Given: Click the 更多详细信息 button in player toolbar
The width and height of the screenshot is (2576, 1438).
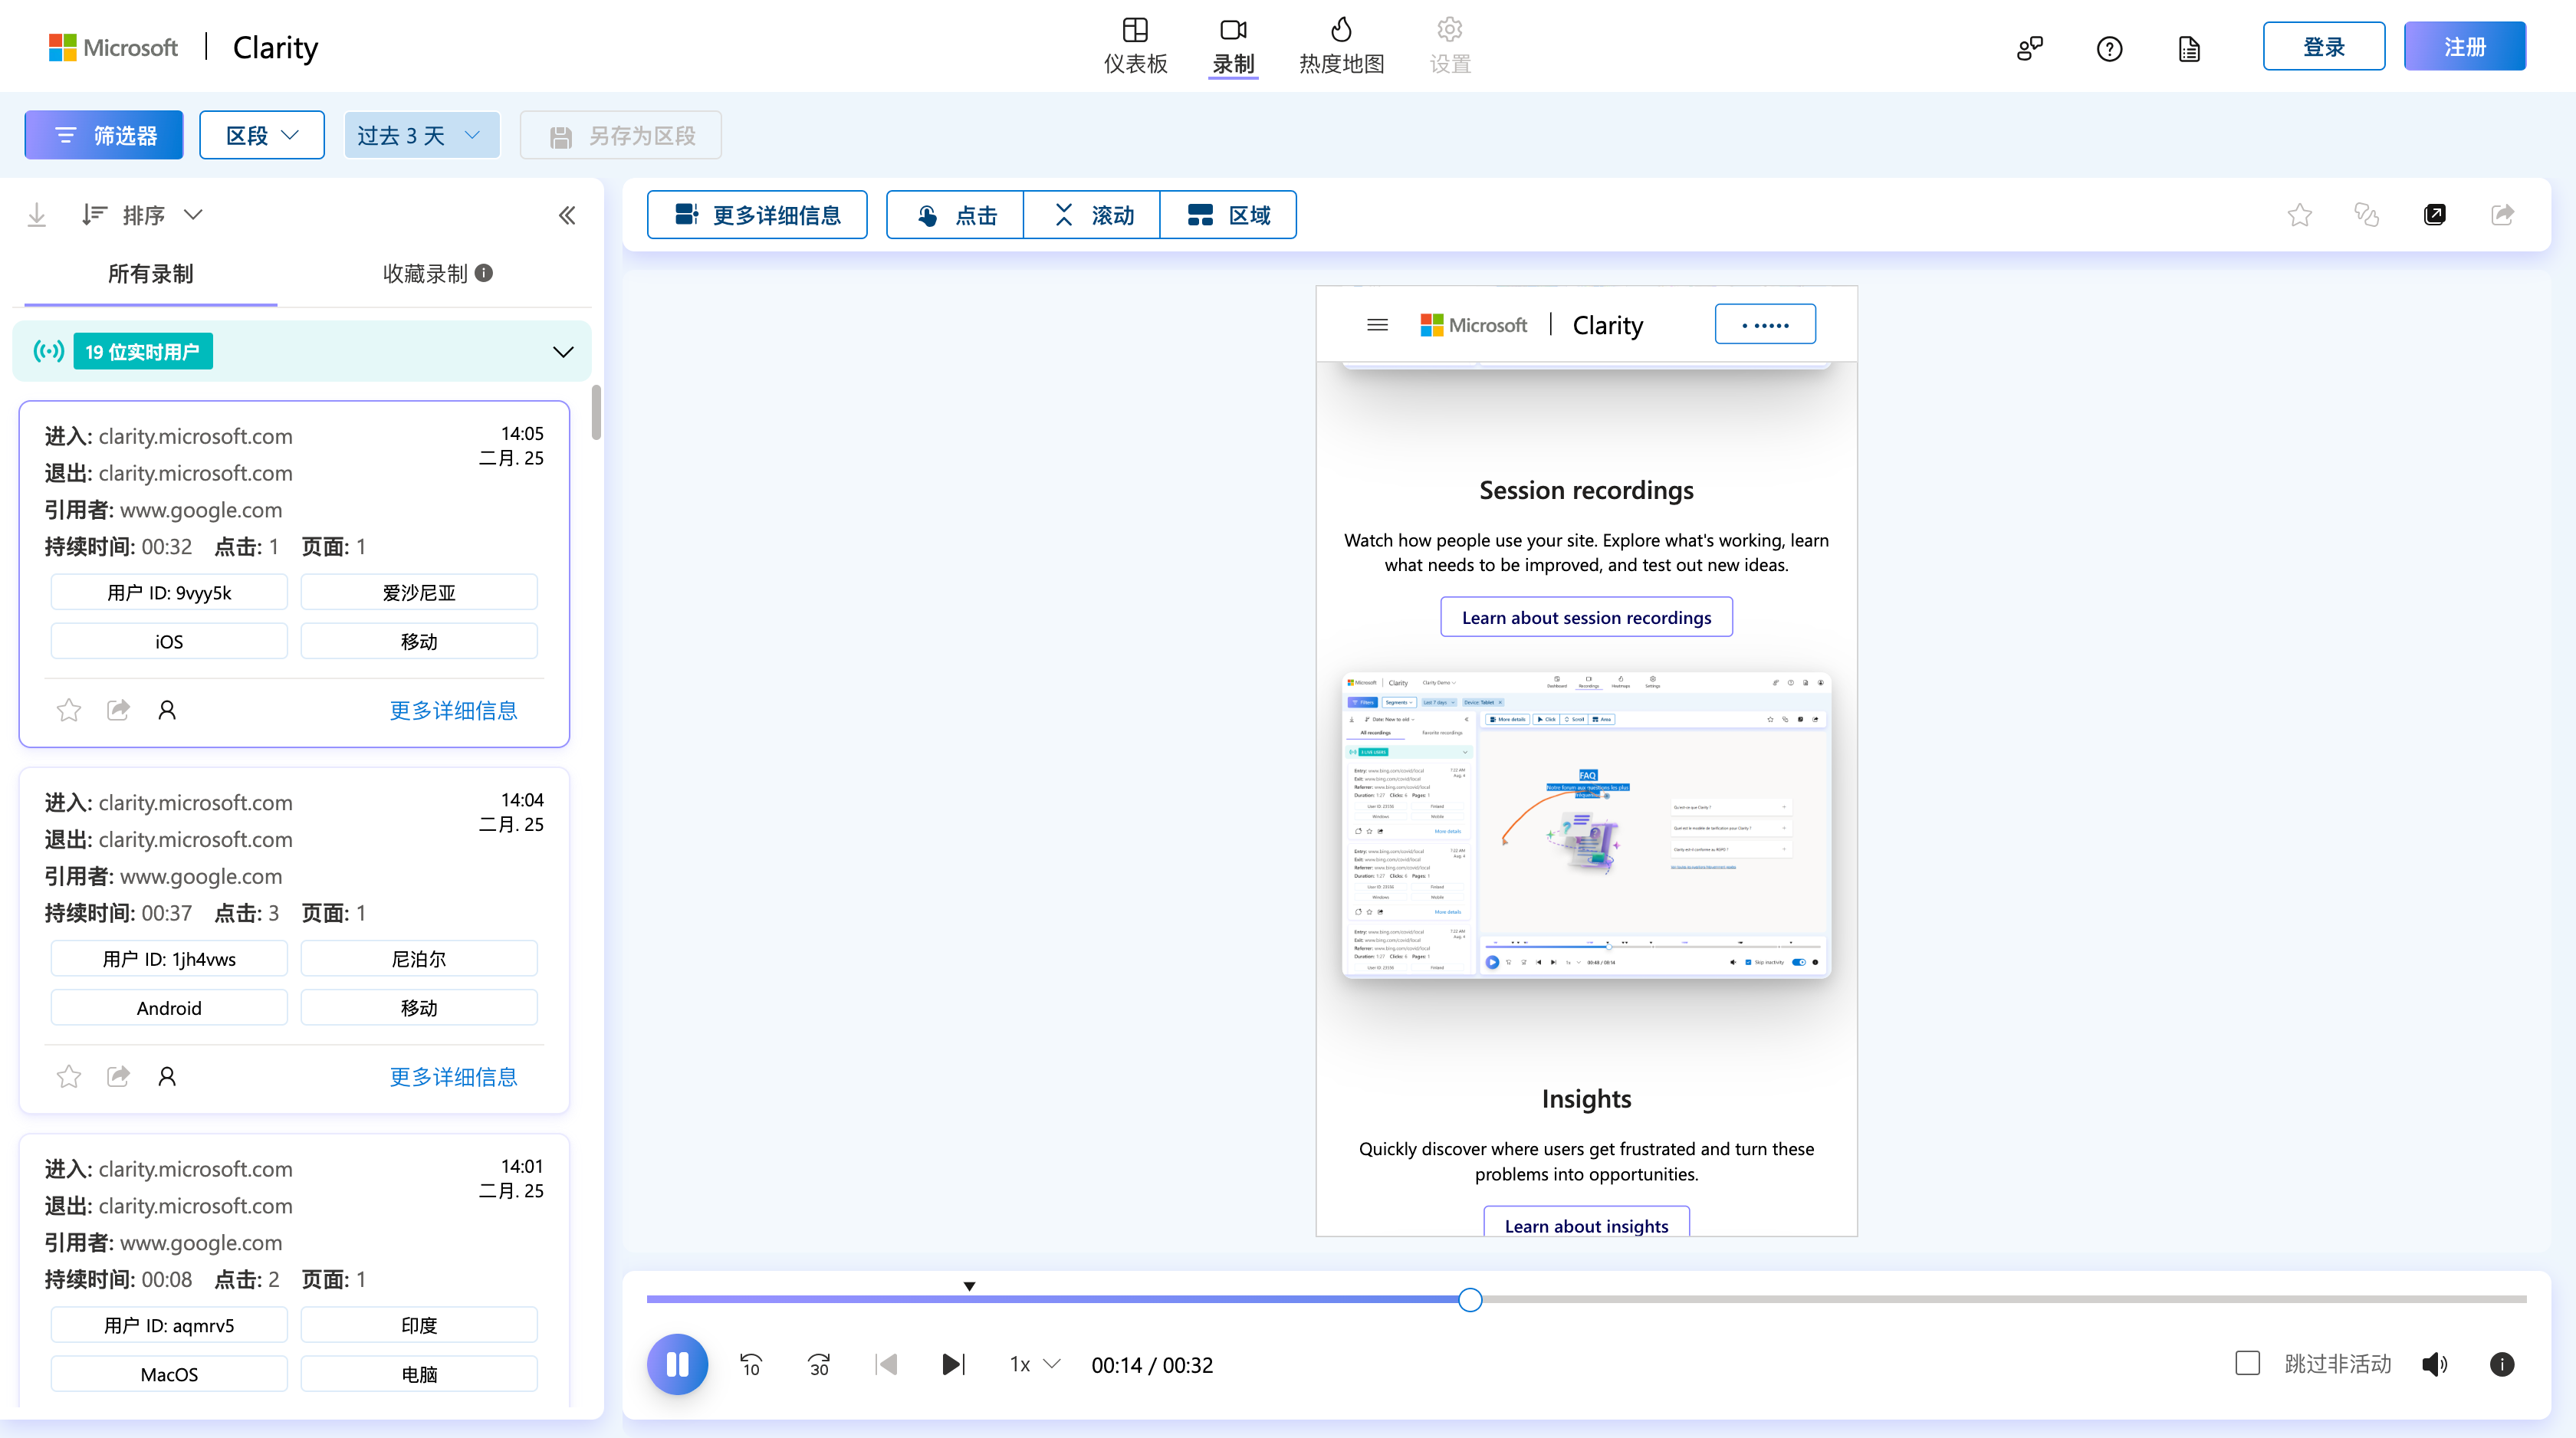Looking at the screenshot, I should [x=757, y=214].
